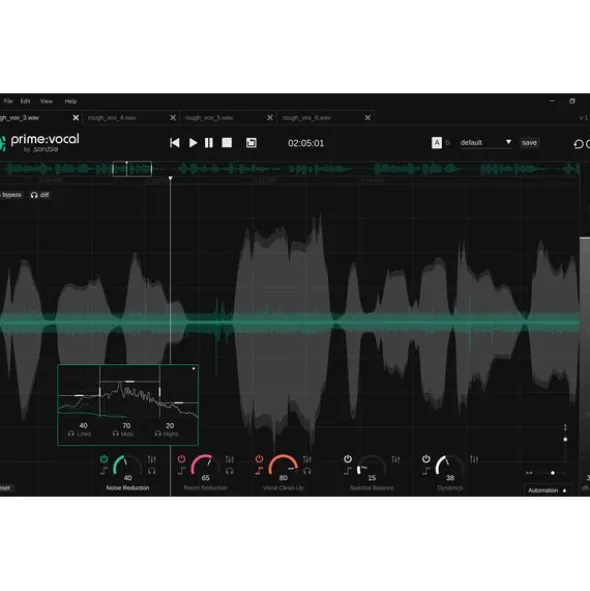Solo the Mids band headphone icon

point(116,434)
